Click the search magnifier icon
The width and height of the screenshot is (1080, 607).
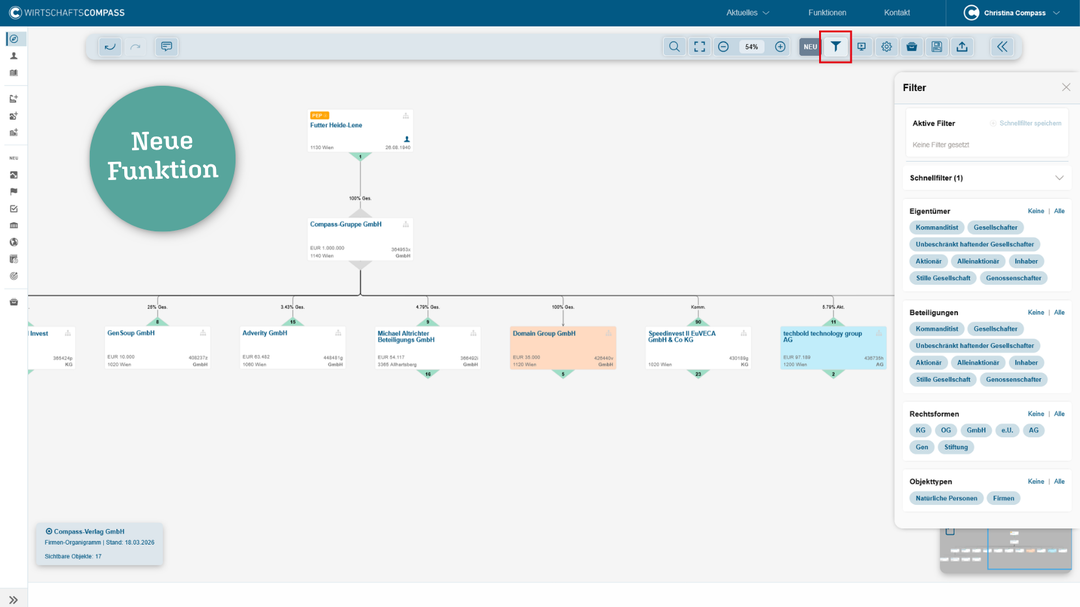pos(674,47)
